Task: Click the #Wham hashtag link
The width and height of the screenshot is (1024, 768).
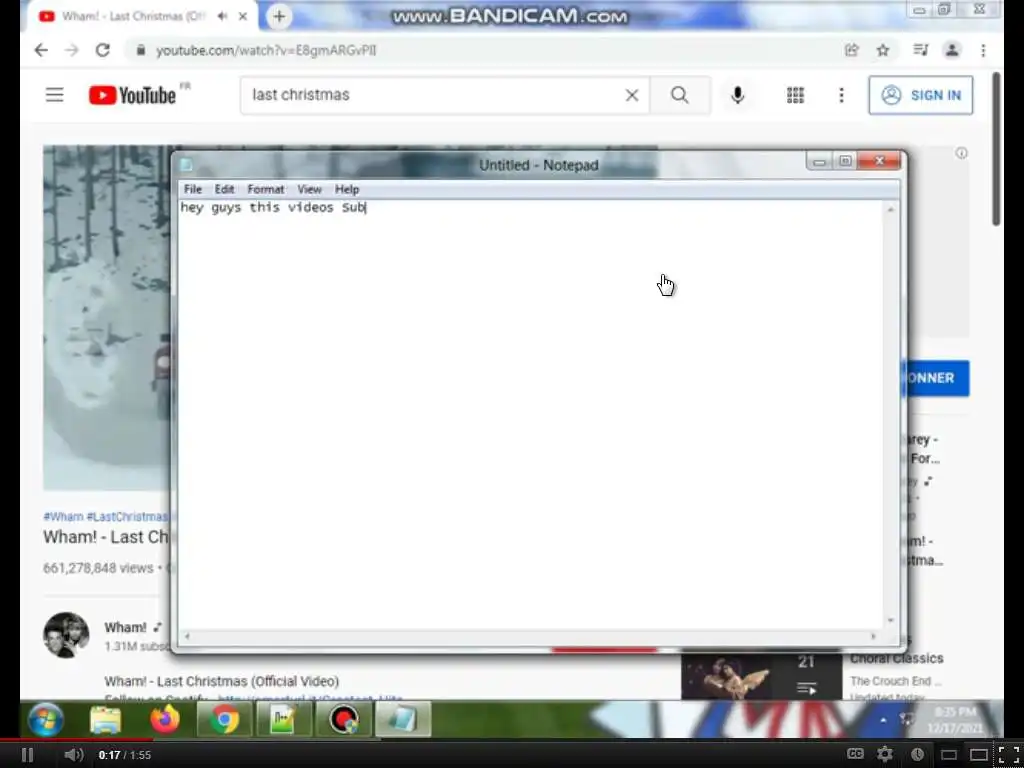Action: (63, 517)
